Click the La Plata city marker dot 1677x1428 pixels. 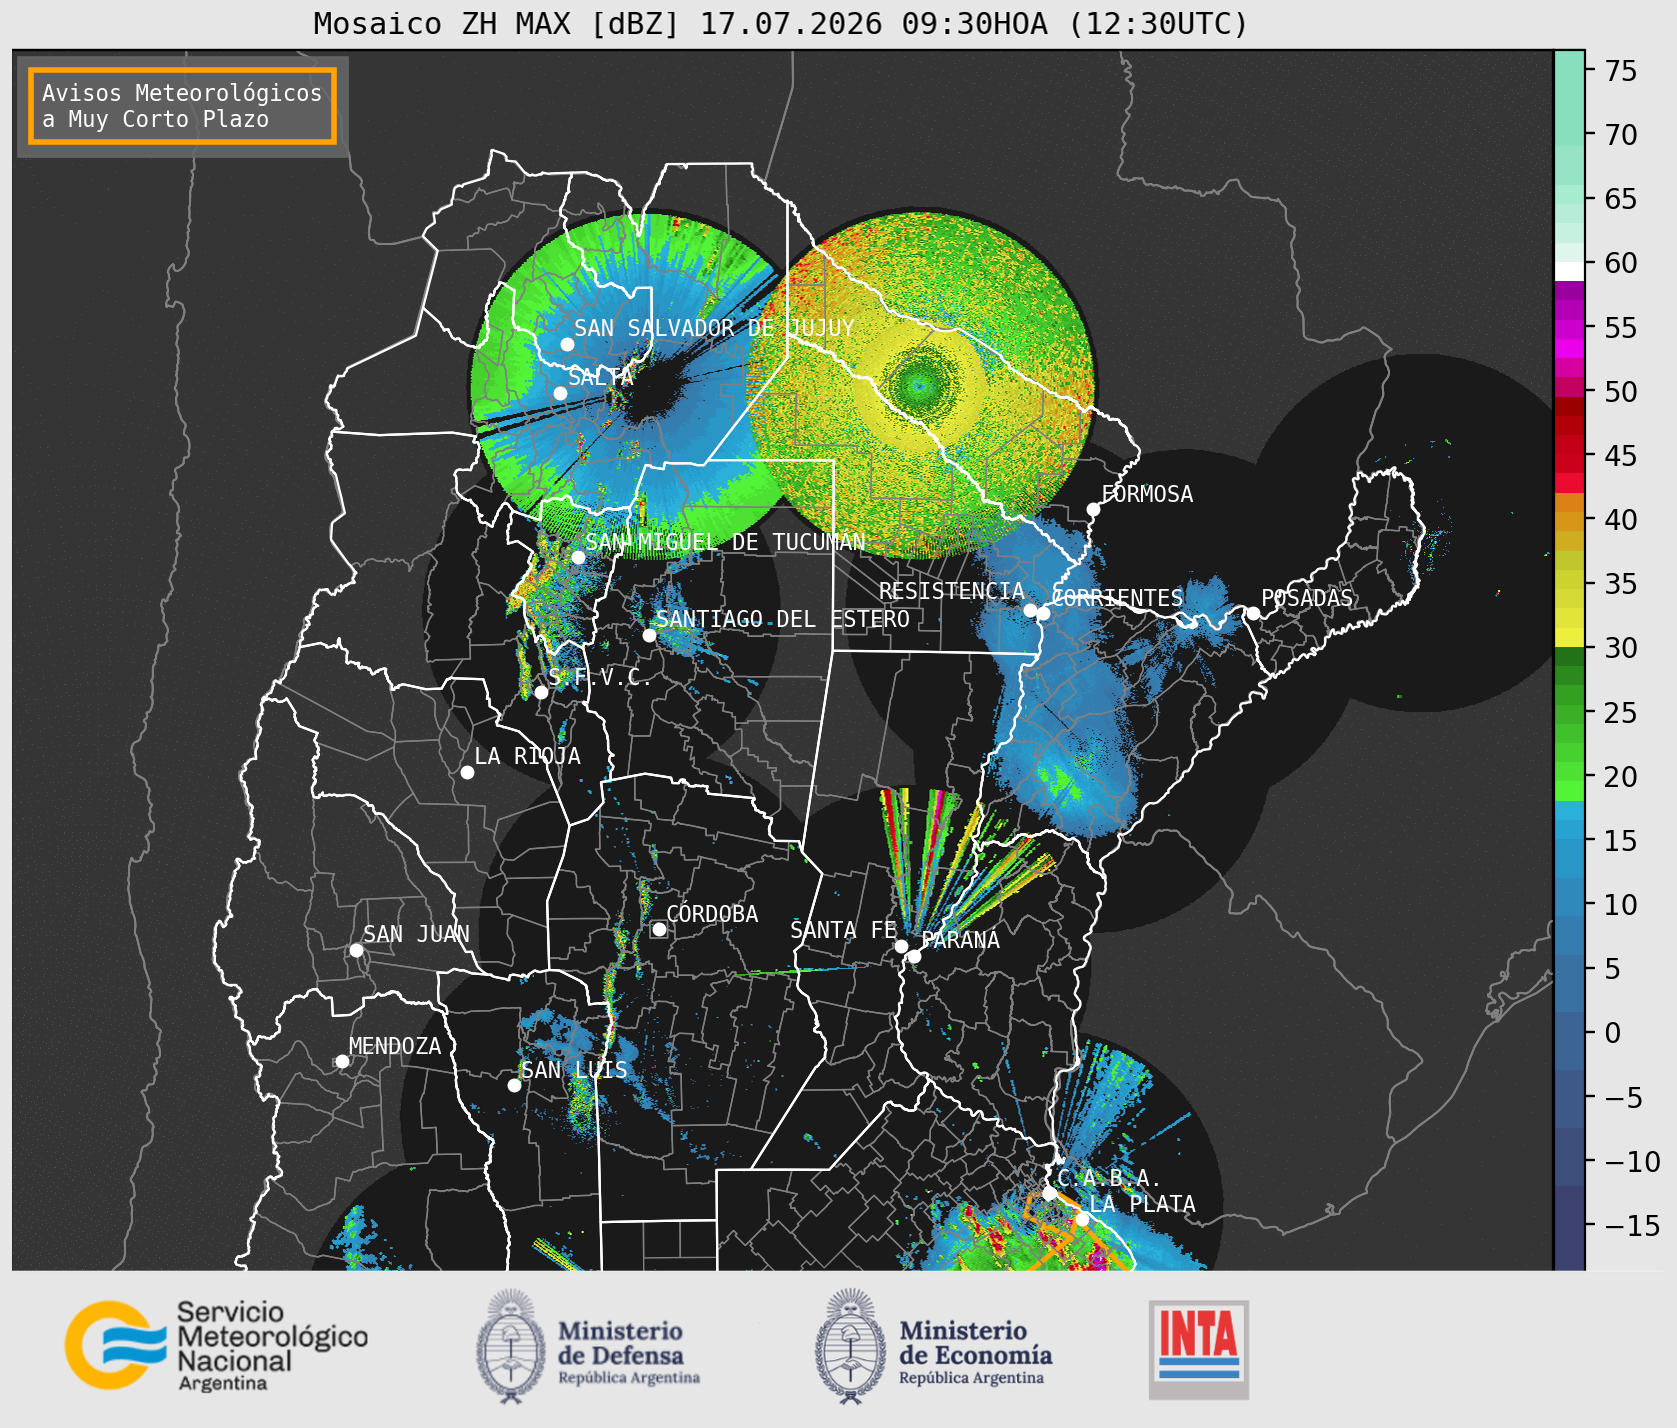pos(1082,1219)
